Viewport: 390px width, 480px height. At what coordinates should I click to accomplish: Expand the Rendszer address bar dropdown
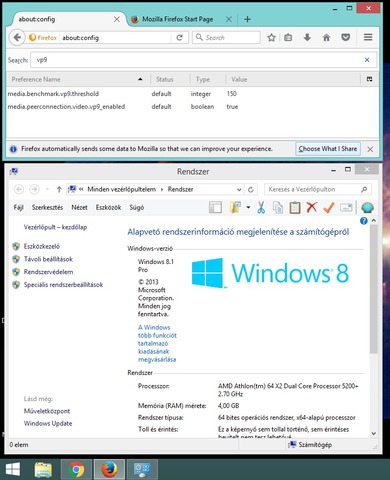click(x=239, y=190)
